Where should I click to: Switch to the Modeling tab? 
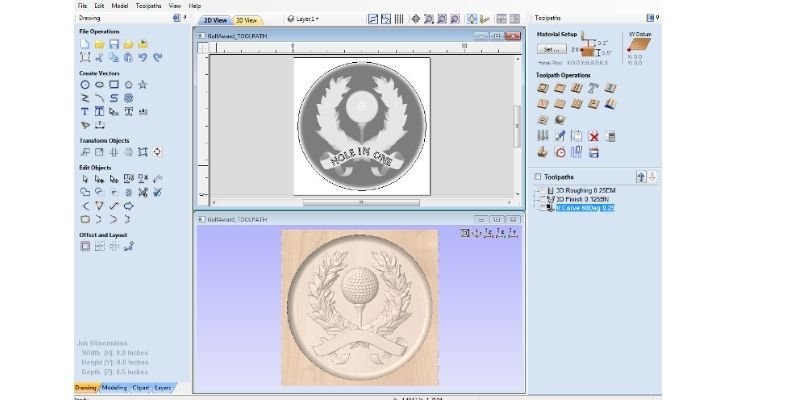[x=114, y=388]
